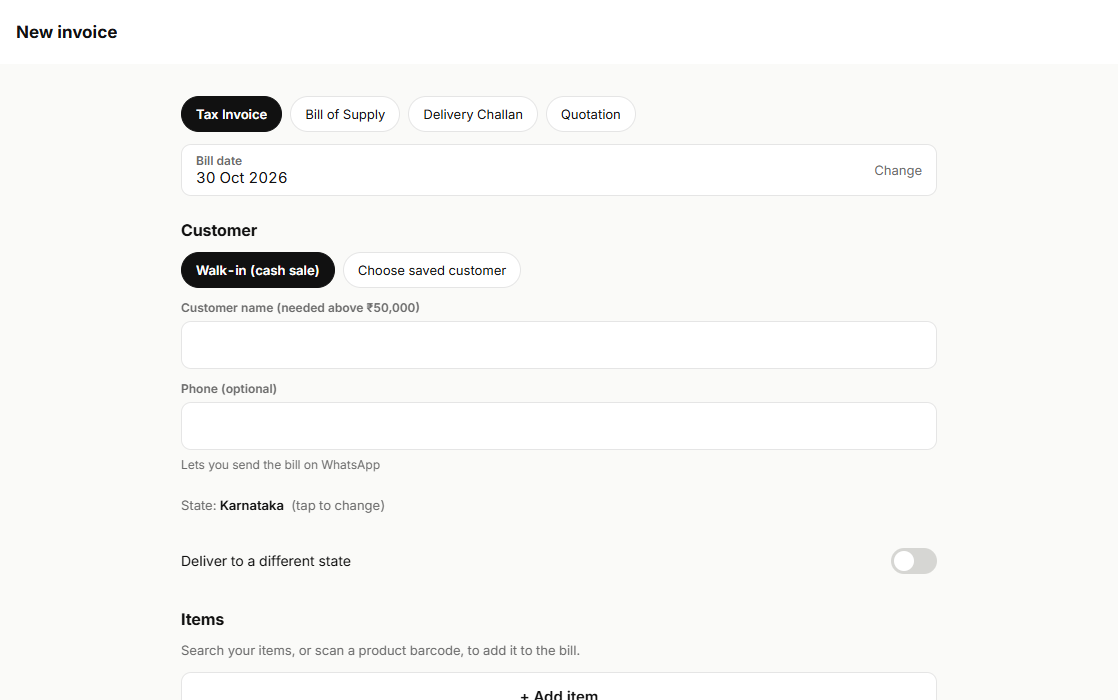Switch to Bill of Supply
Viewport: 1118px width, 700px height.
point(345,114)
